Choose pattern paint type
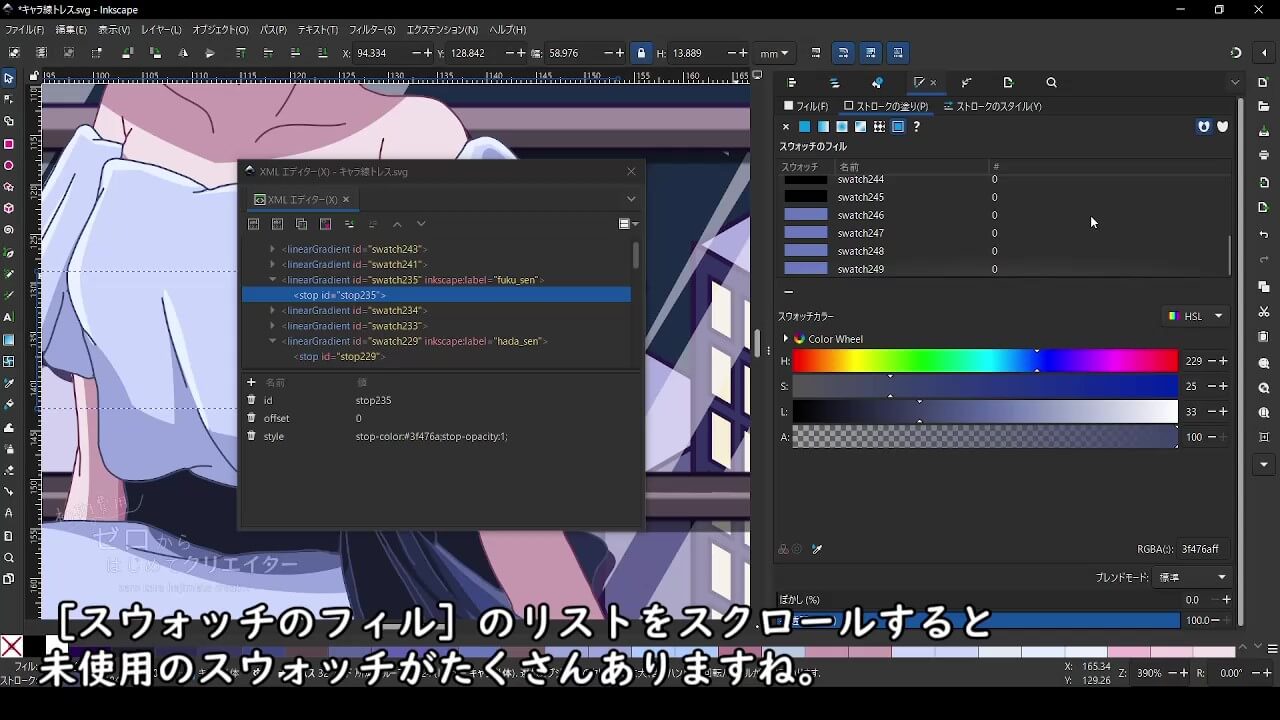Image resolution: width=1280 pixels, height=720 pixels. (x=879, y=127)
